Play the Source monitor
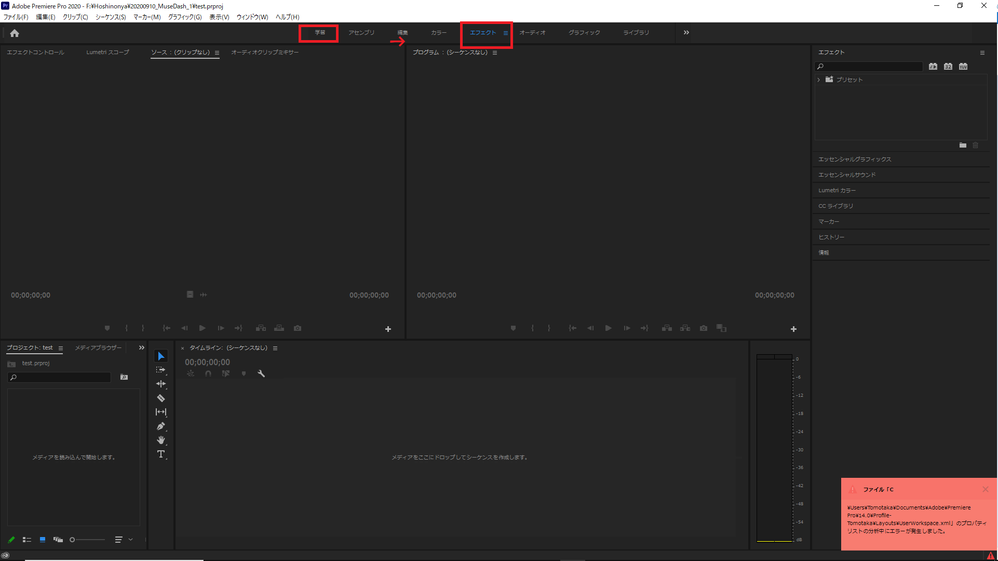 [202, 329]
